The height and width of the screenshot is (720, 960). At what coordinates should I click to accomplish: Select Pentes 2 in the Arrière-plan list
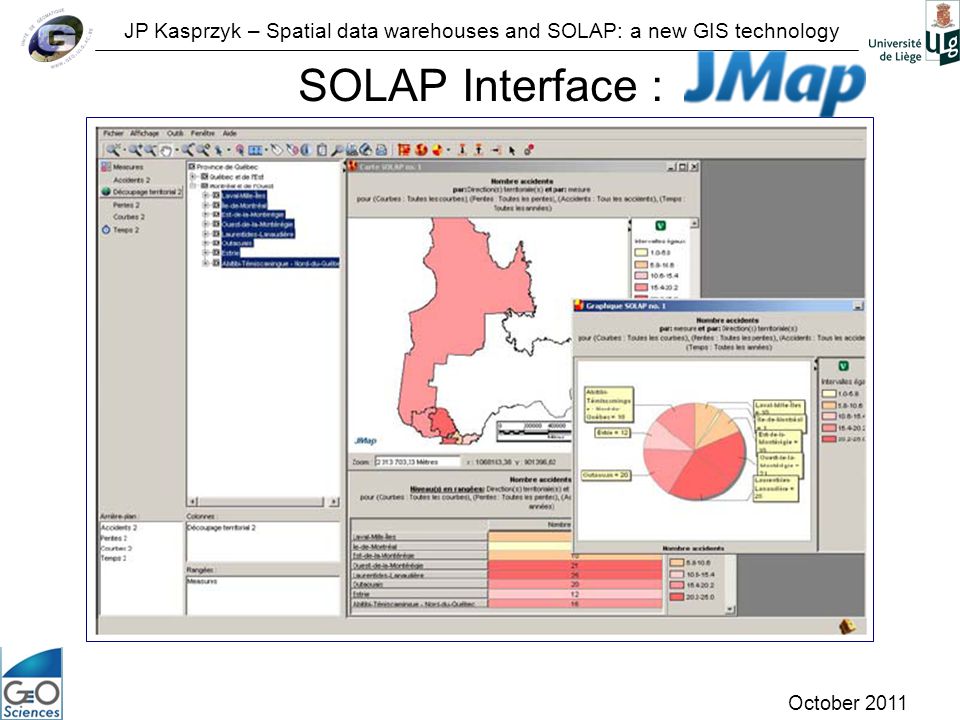pos(114,538)
